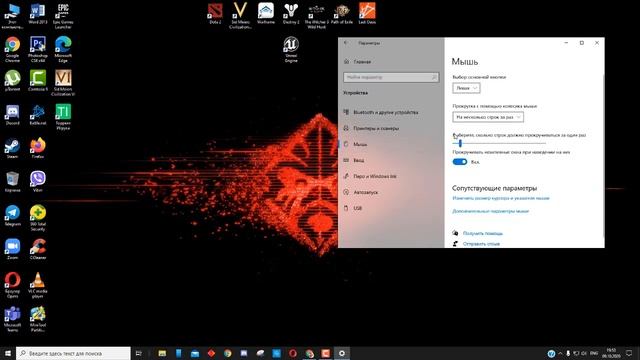
Task: Click the taskbar clock and date
Action: 611,353
